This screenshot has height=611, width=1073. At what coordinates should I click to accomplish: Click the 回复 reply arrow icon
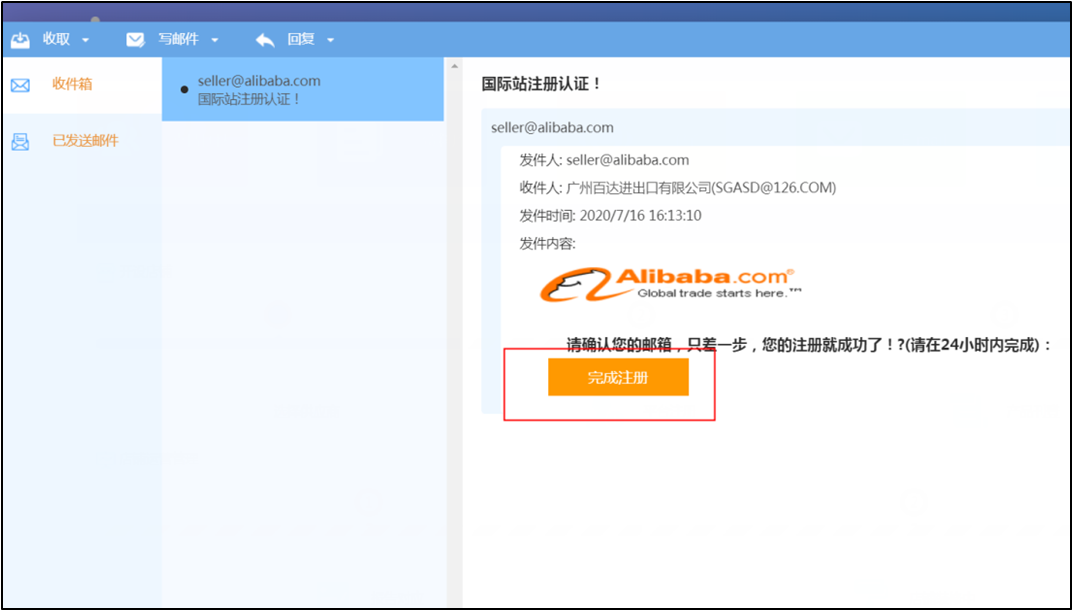[x=265, y=40]
